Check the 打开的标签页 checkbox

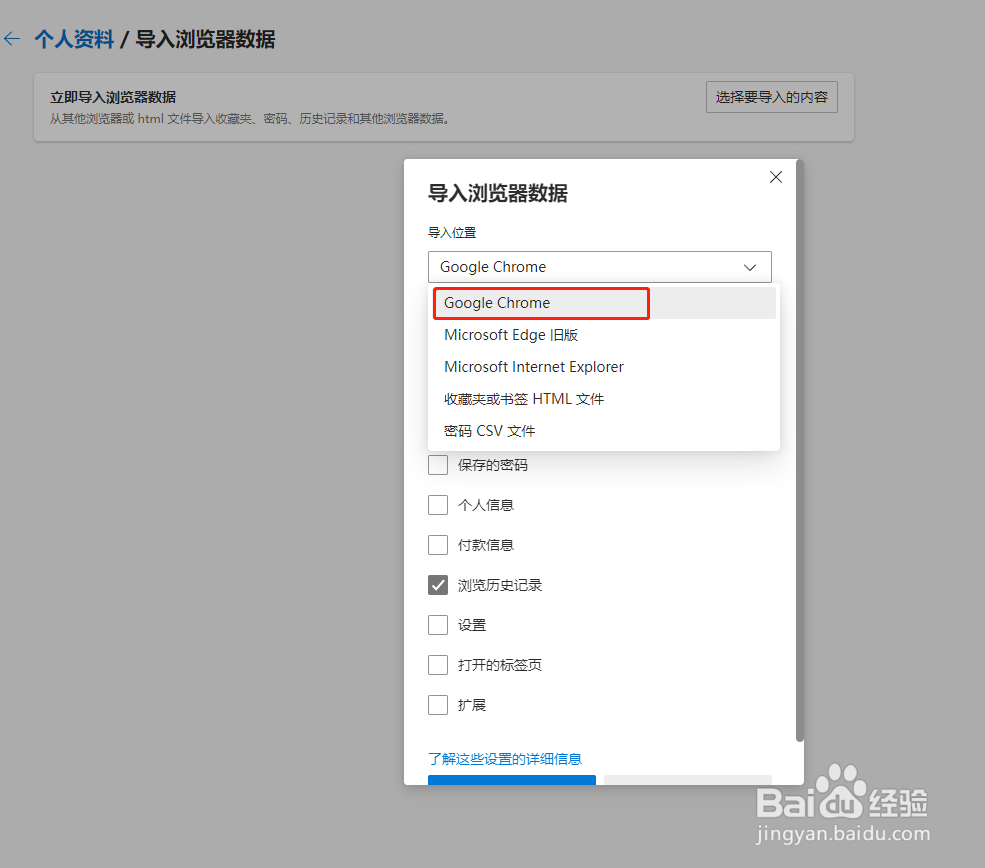(438, 665)
